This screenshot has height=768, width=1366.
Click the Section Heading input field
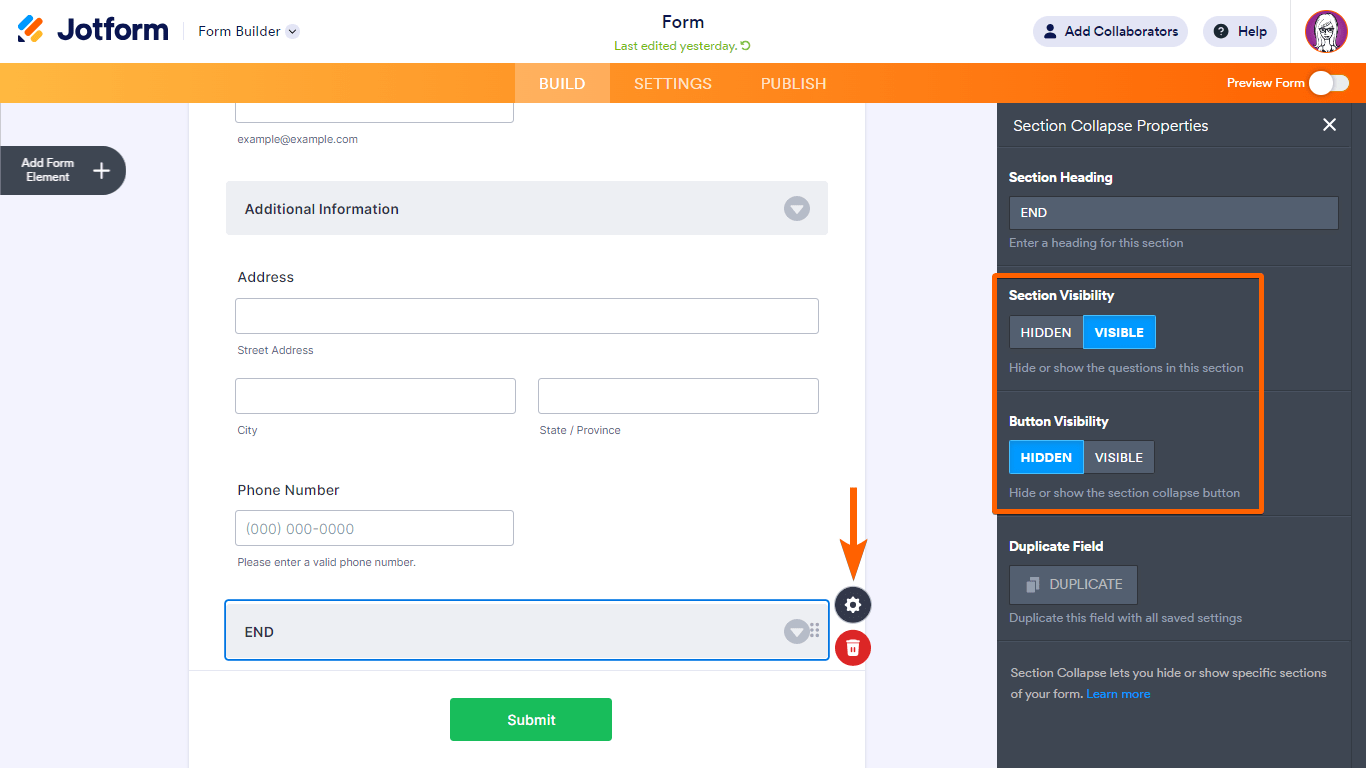point(1173,213)
